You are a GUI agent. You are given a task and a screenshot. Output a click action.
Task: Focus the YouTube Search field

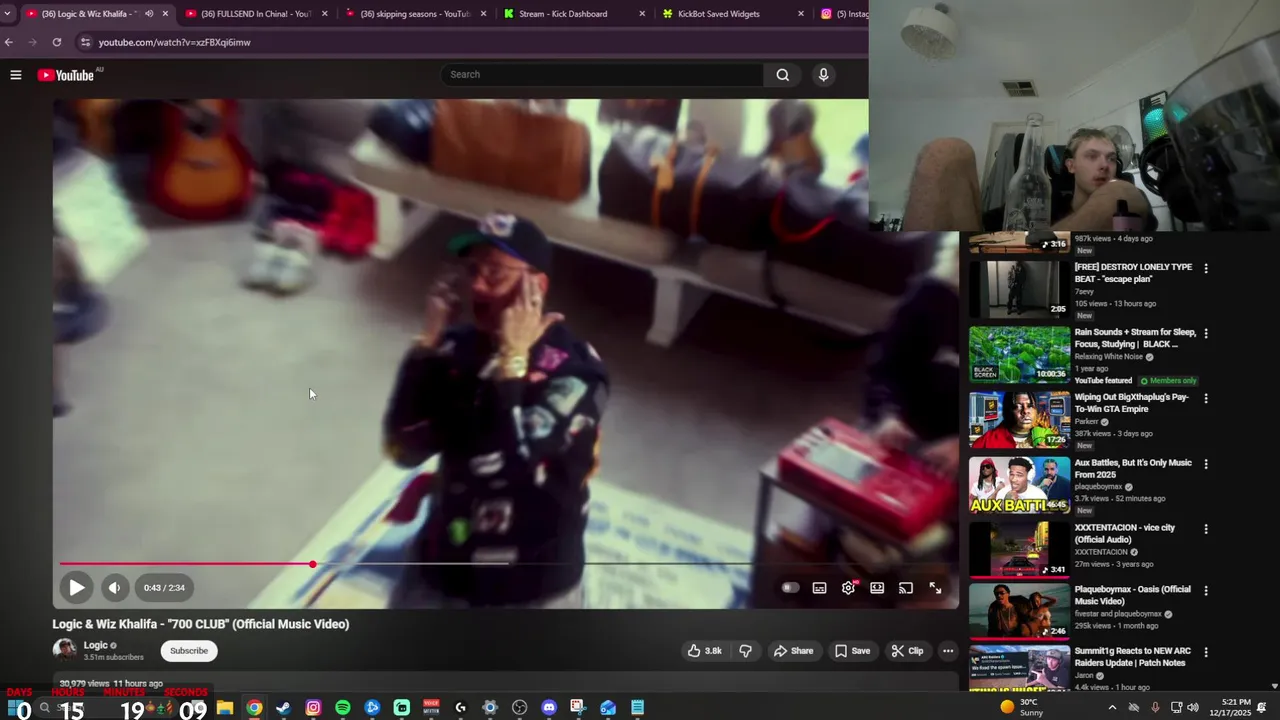[x=603, y=74]
